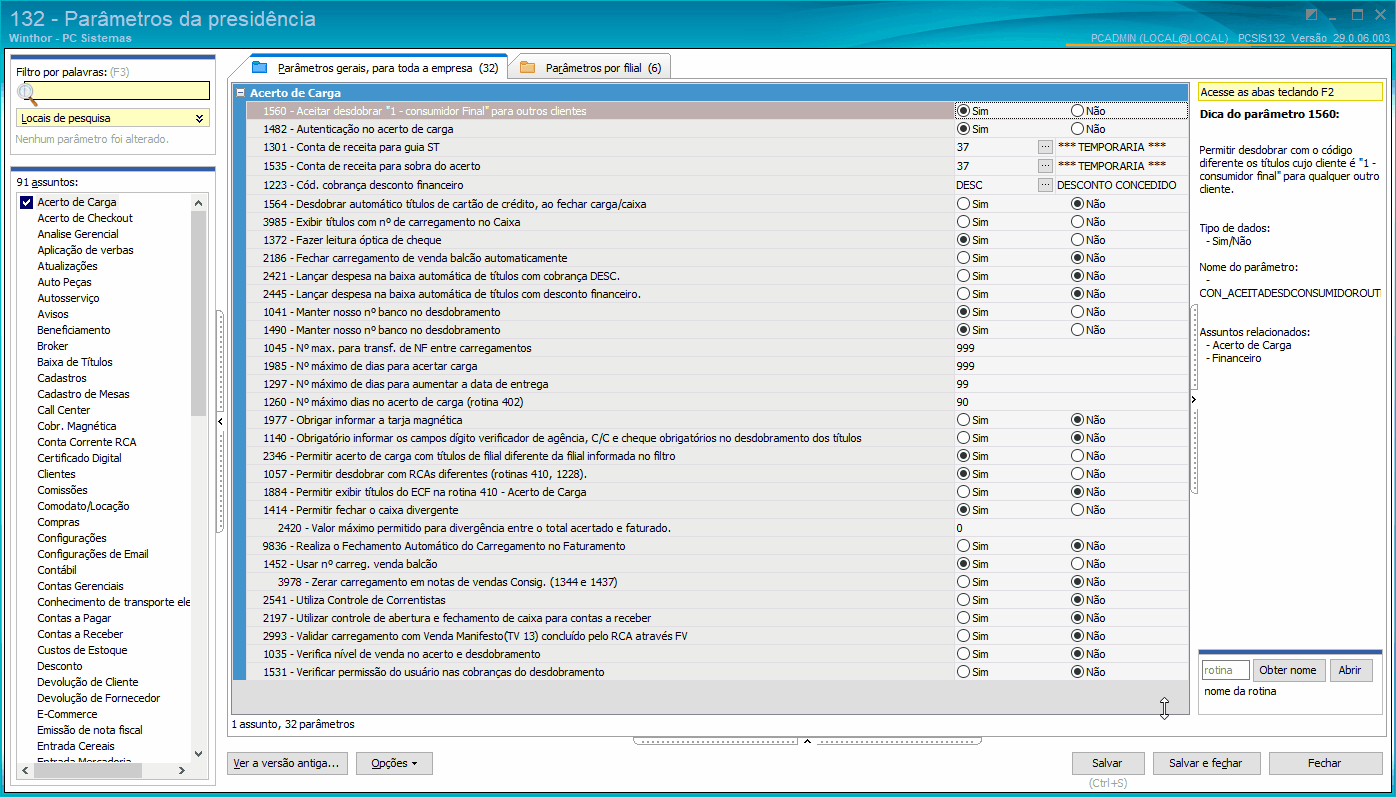Select Sim for 1531 Verificar permissão do usuário

pos(964,672)
